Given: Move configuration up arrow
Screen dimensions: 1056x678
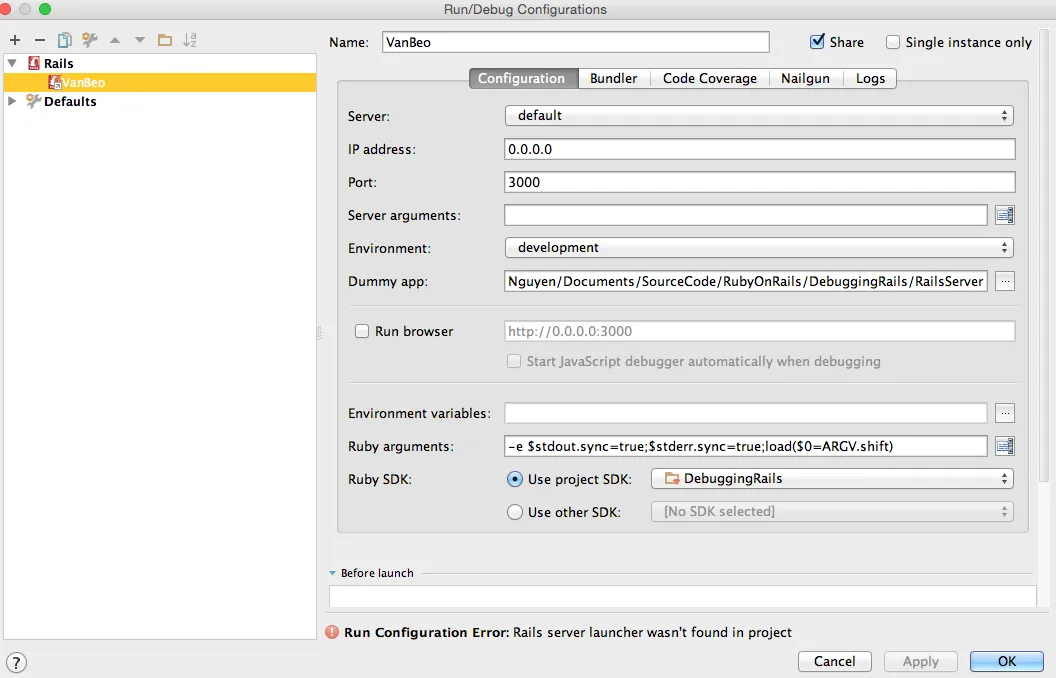Looking at the screenshot, I should coord(115,40).
